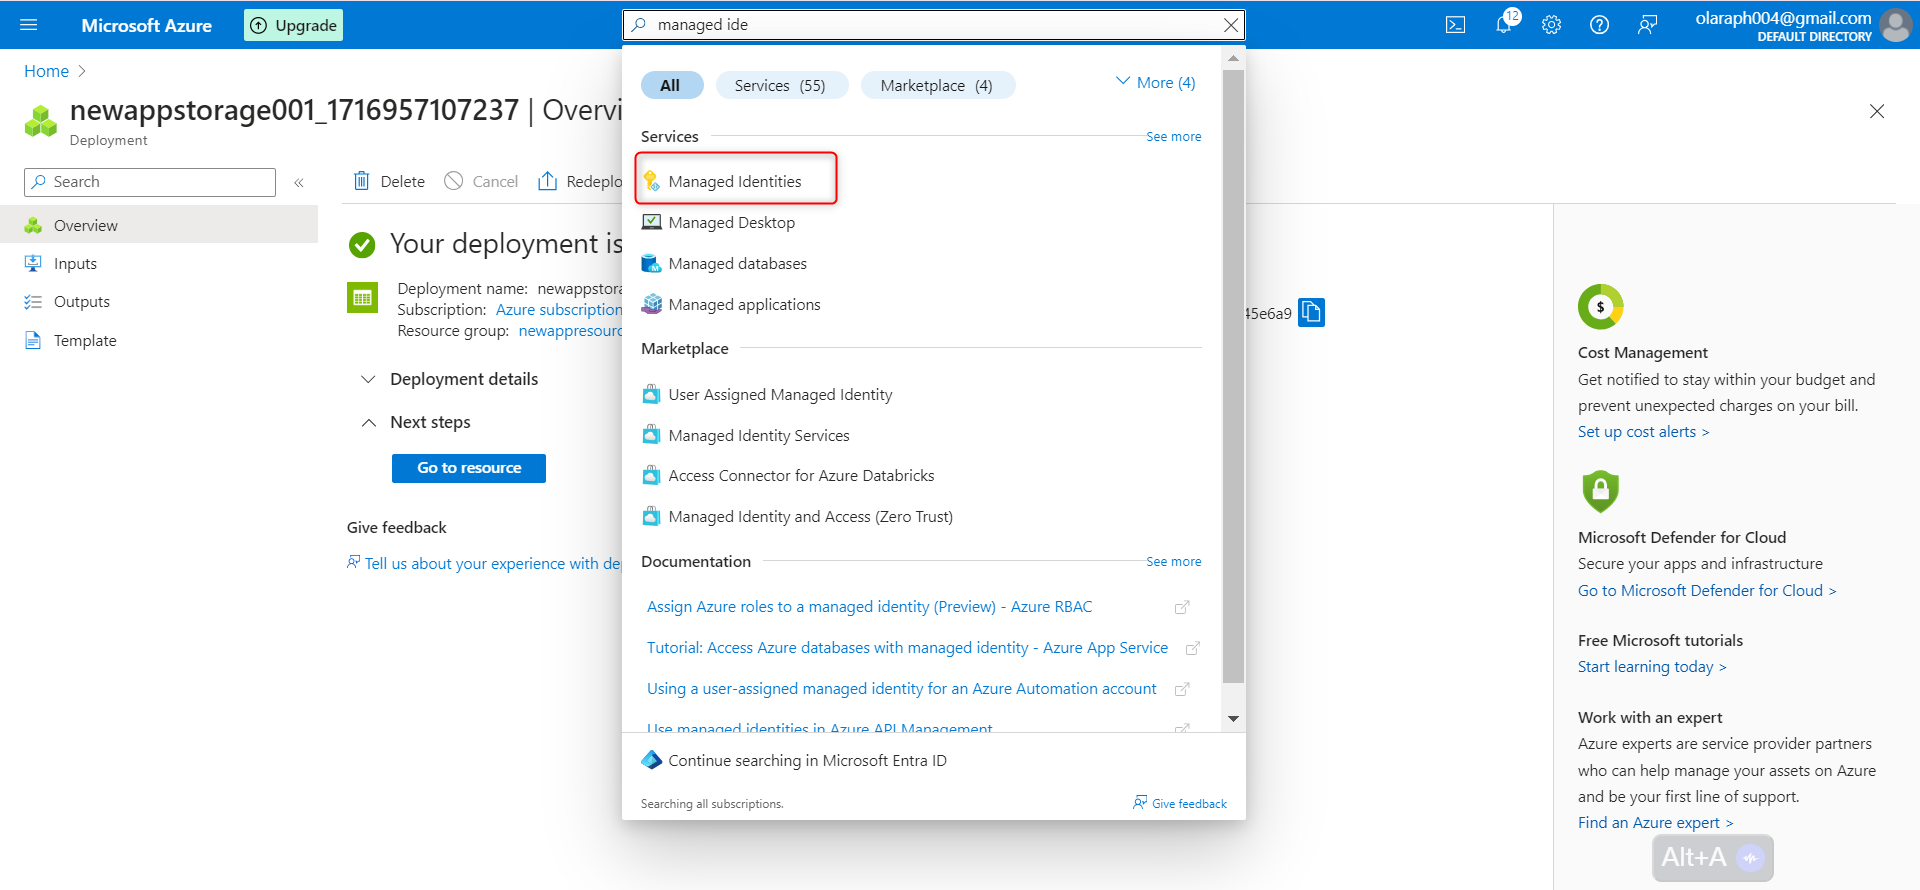Click Find an Azure expert link
The height and width of the screenshot is (890, 1920).
pyautogui.click(x=1656, y=823)
